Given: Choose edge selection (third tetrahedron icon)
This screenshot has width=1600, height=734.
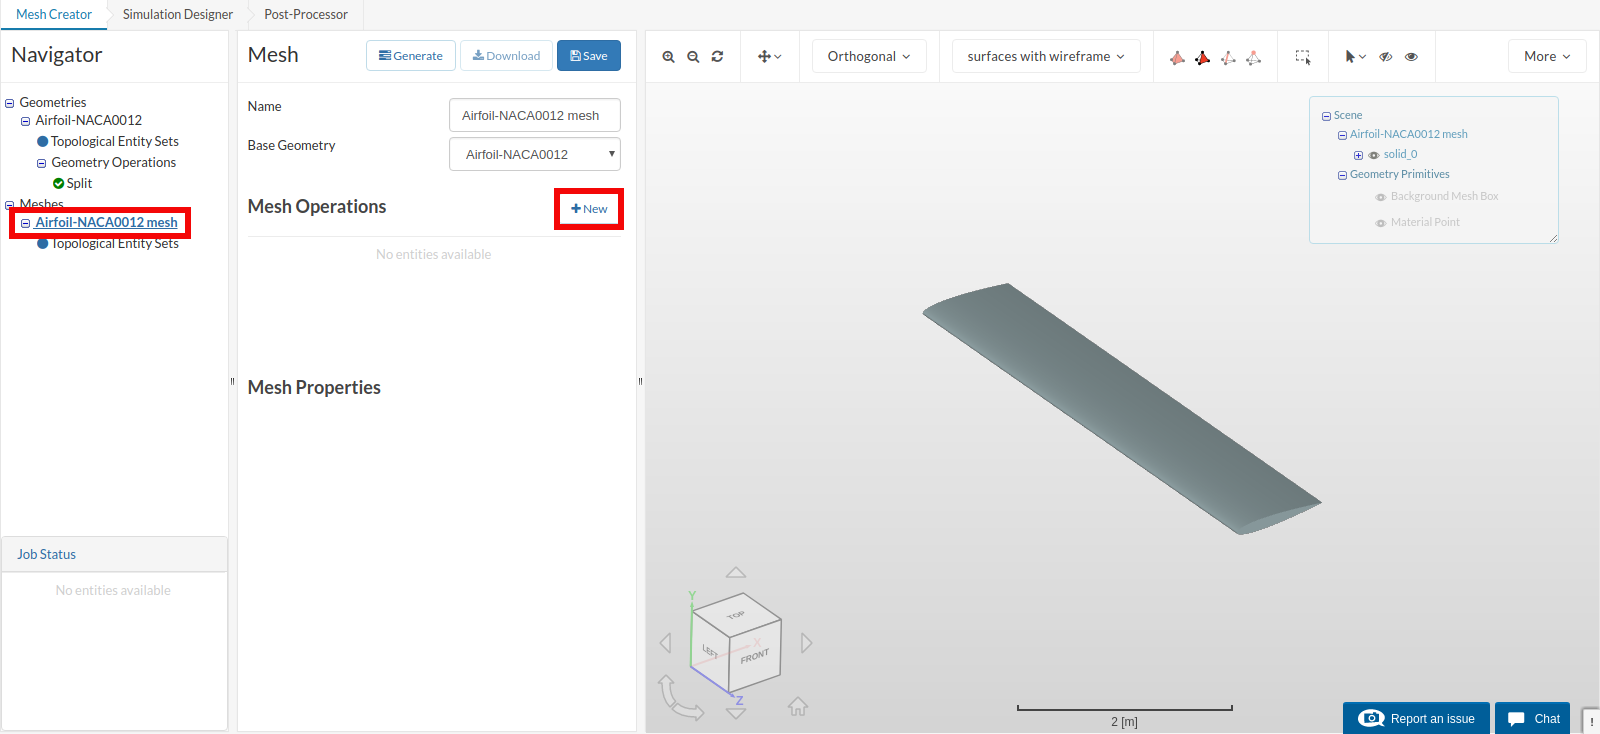Looking at the screenshot, I should (x=1228, y=57).
